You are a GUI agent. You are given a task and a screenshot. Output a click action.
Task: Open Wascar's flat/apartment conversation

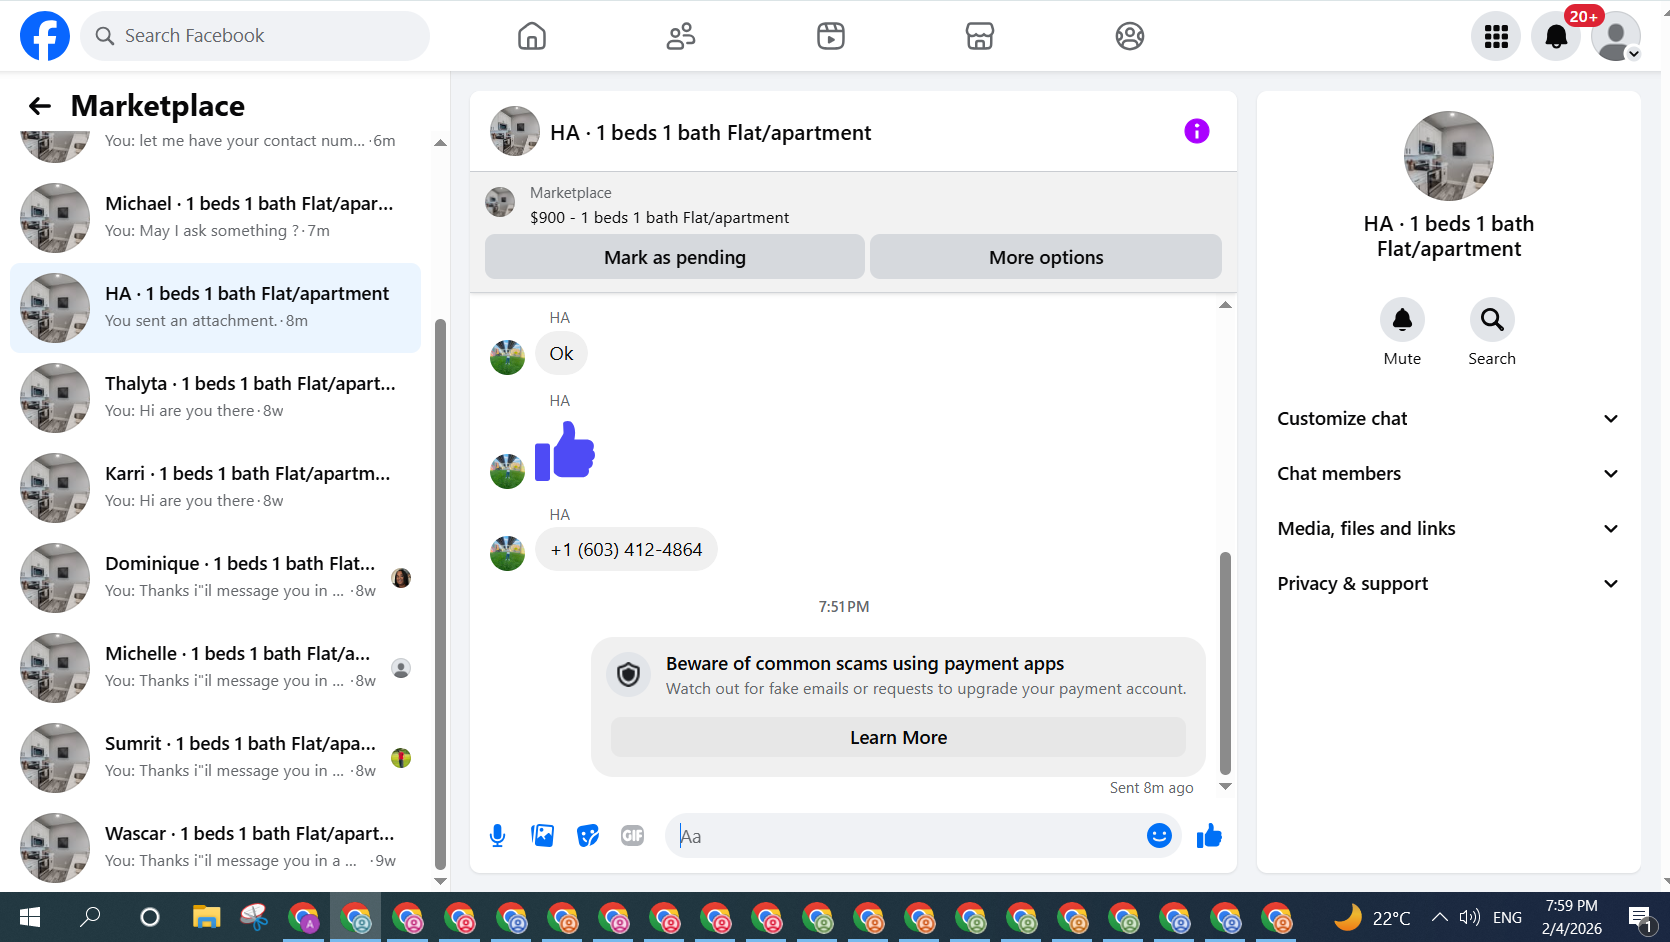coord(215,848)
